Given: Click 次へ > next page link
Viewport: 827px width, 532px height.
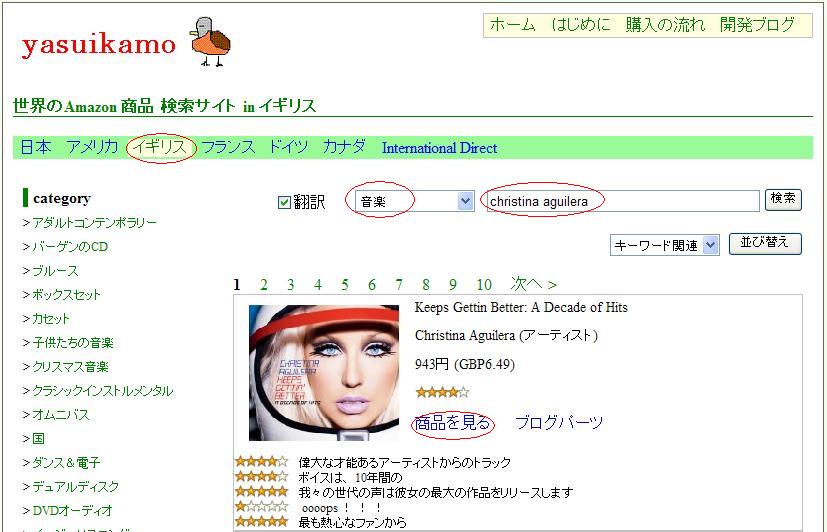Looking at the screenshot, I should click(x=533, y=284).
